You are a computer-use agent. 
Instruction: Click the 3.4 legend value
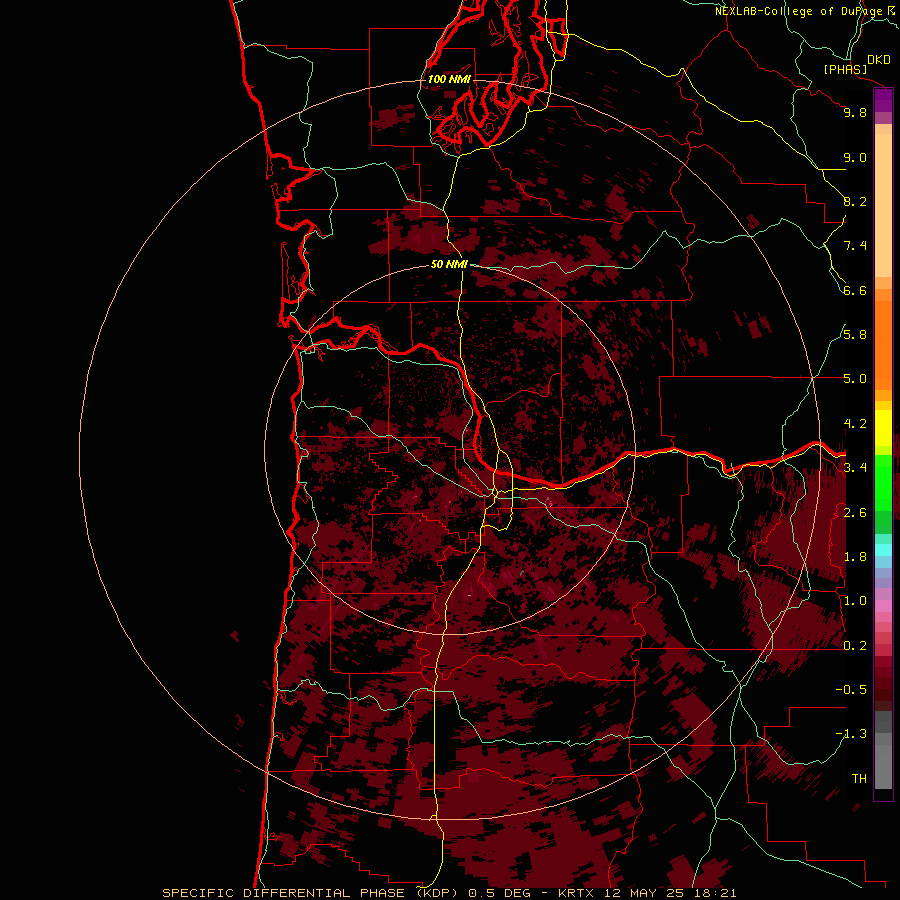click(855, 467)
